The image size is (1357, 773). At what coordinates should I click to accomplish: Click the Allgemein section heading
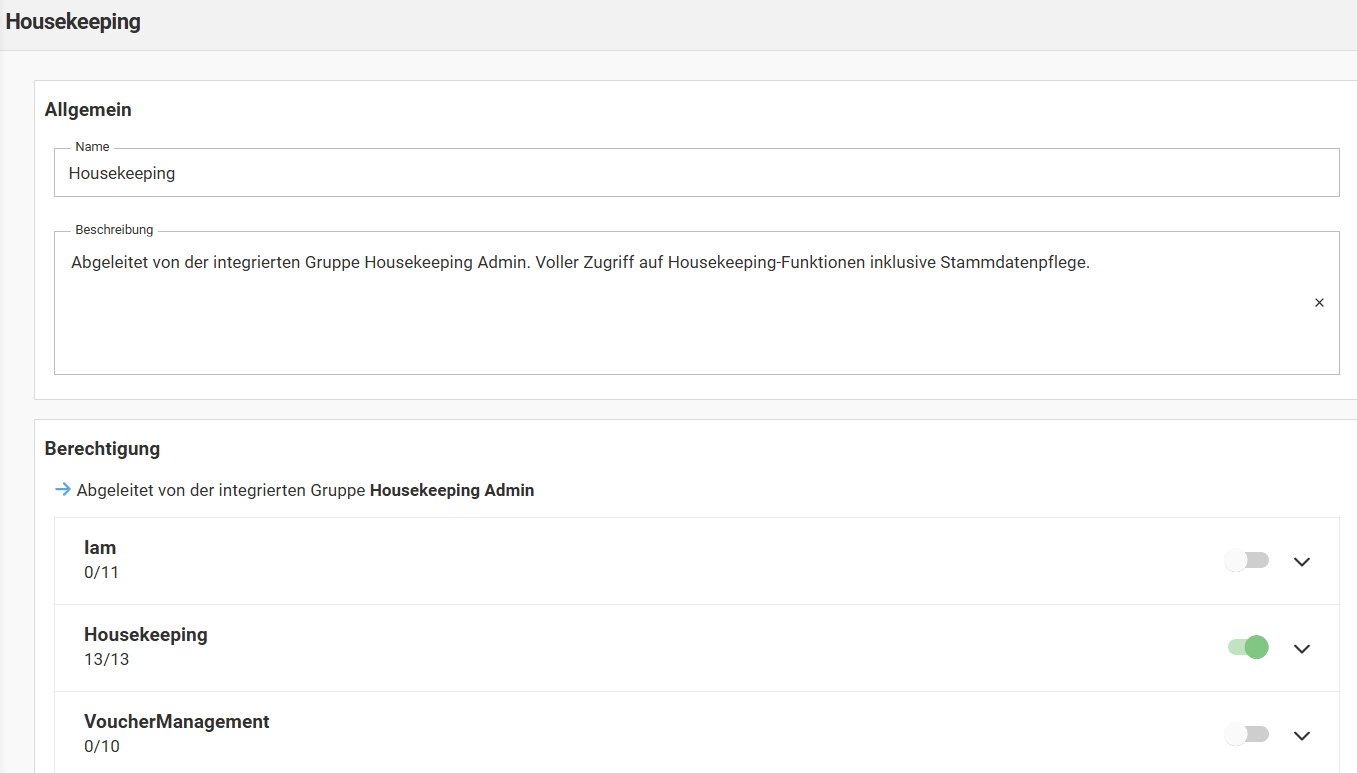pos(88,110)
